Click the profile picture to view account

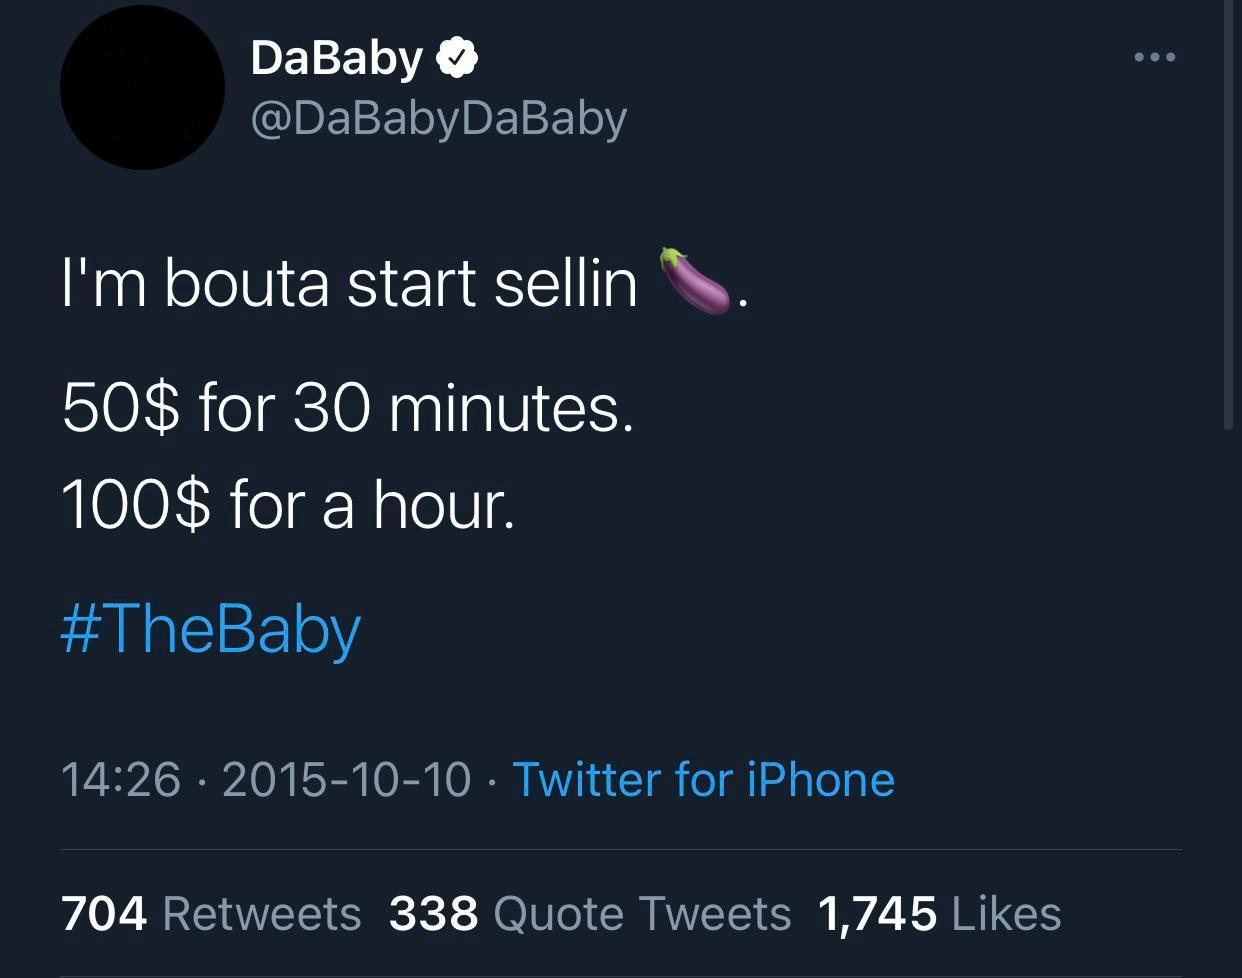click(x=142, y=87)
